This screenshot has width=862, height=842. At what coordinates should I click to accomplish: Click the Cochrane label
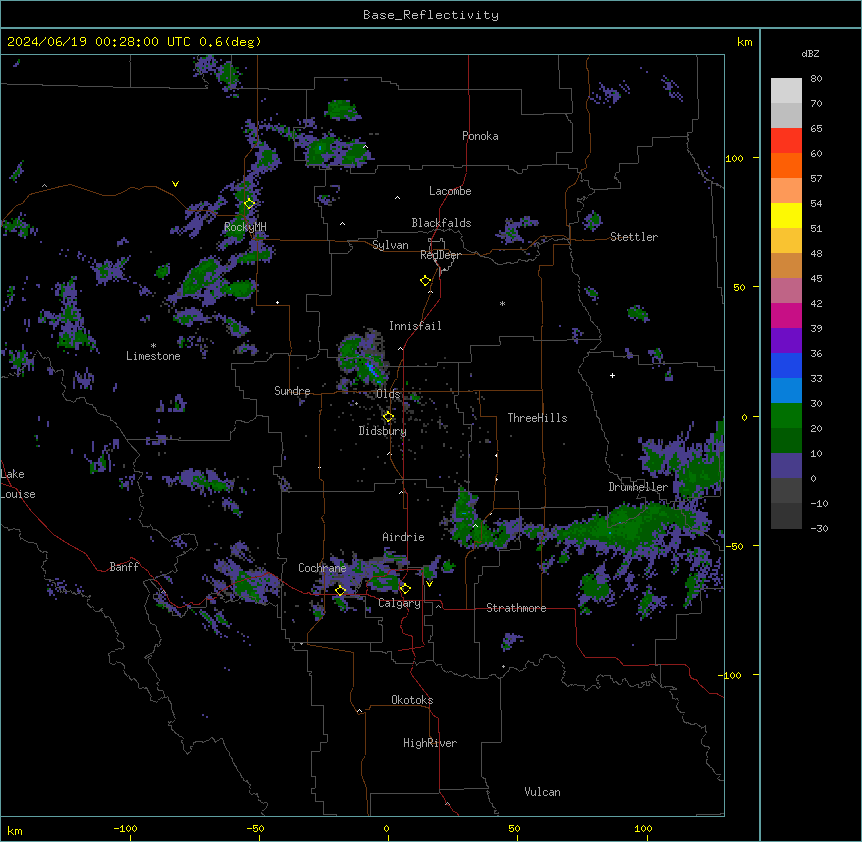tap(322, 568)
